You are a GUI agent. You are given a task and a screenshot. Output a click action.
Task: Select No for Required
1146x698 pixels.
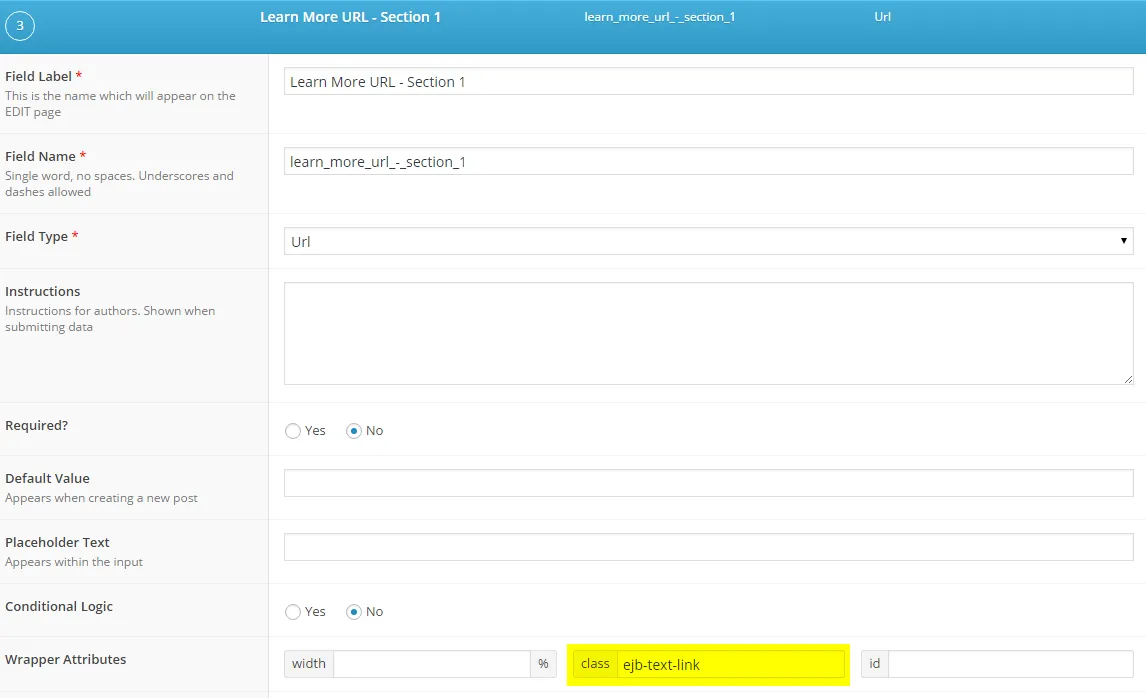[354, 431]
